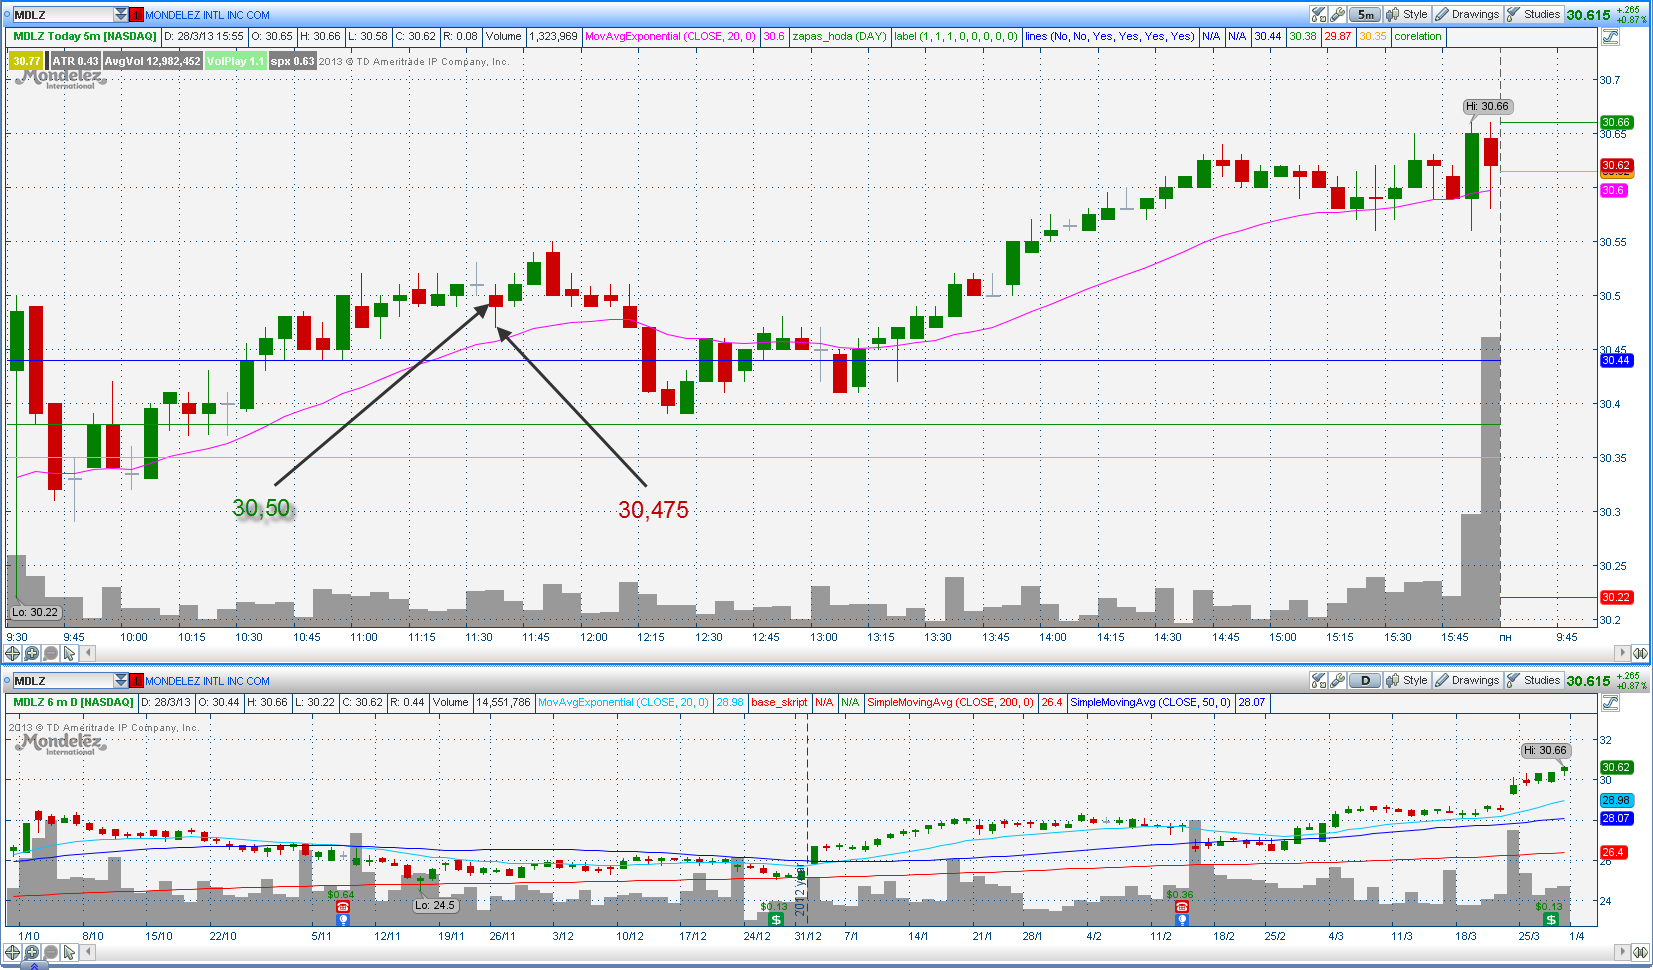Click the MONDELEZ INTL INC COM title in upper chart
Screen dimensions: 1653x970
point(207,15)
